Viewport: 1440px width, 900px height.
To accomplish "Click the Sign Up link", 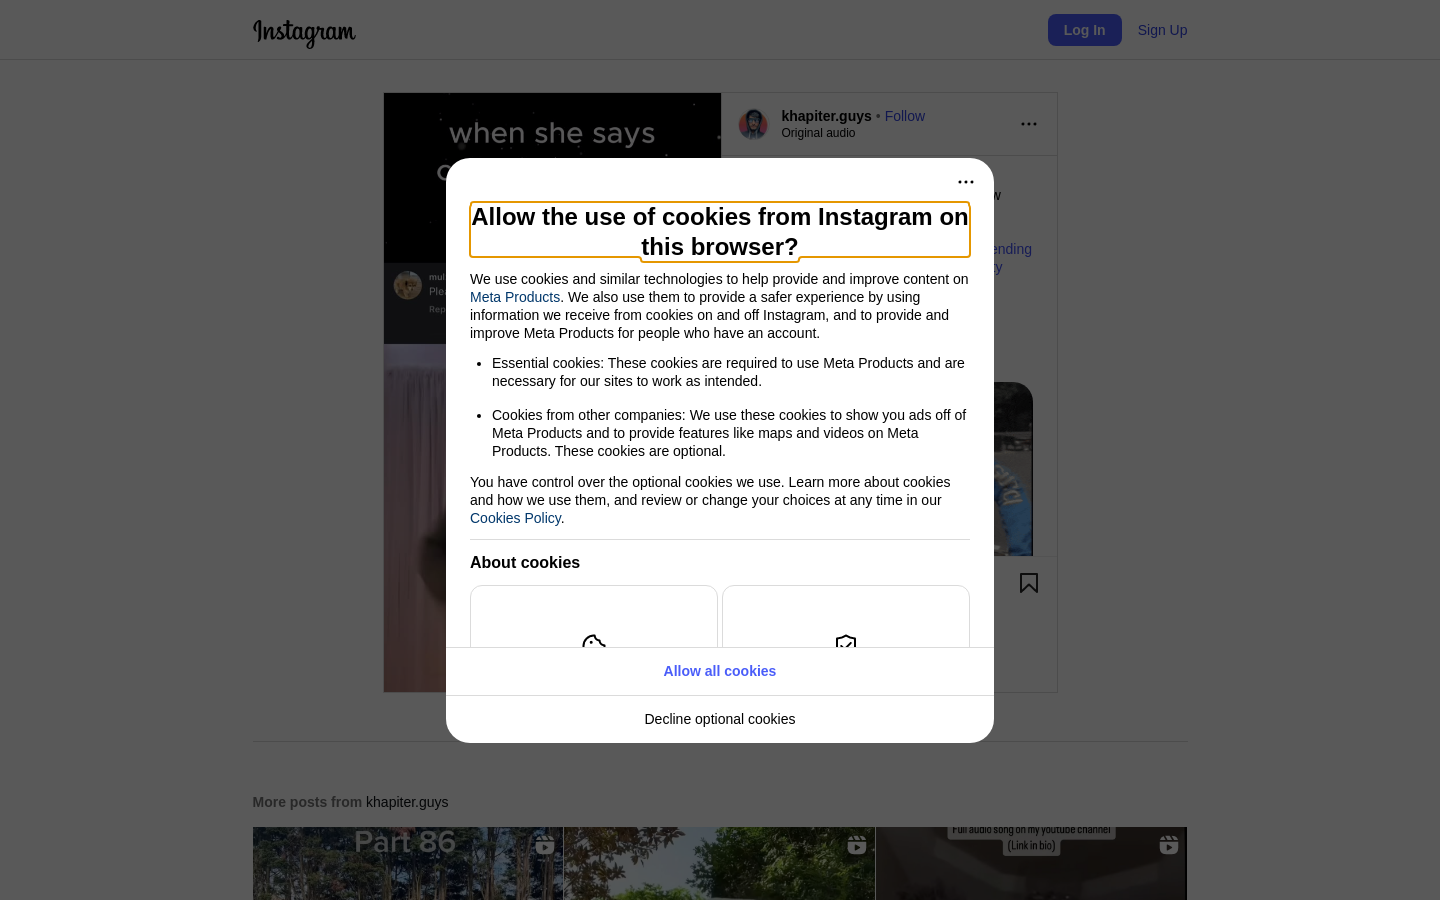I will click(x=1162, y=30).
